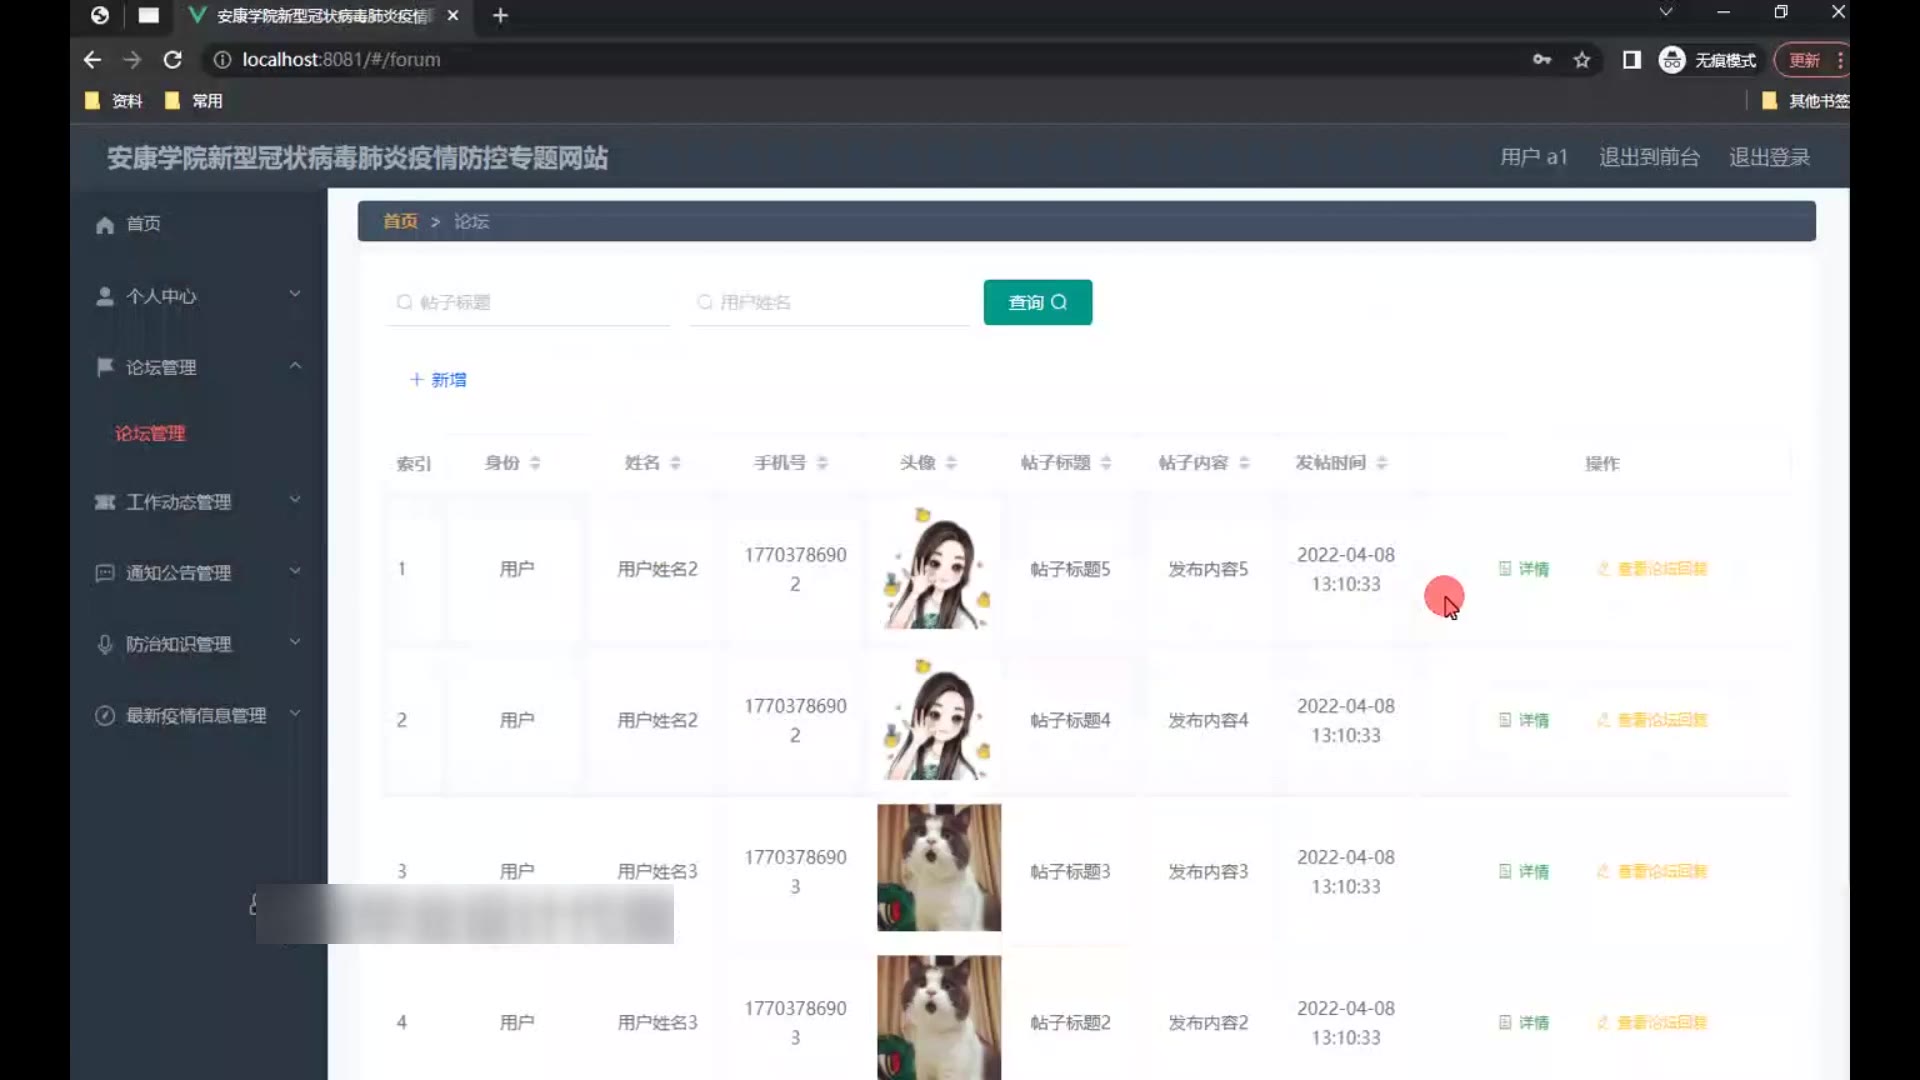
Task: Click the icon beside 最新疫情信息管理
Action: [x=105, y=716]
